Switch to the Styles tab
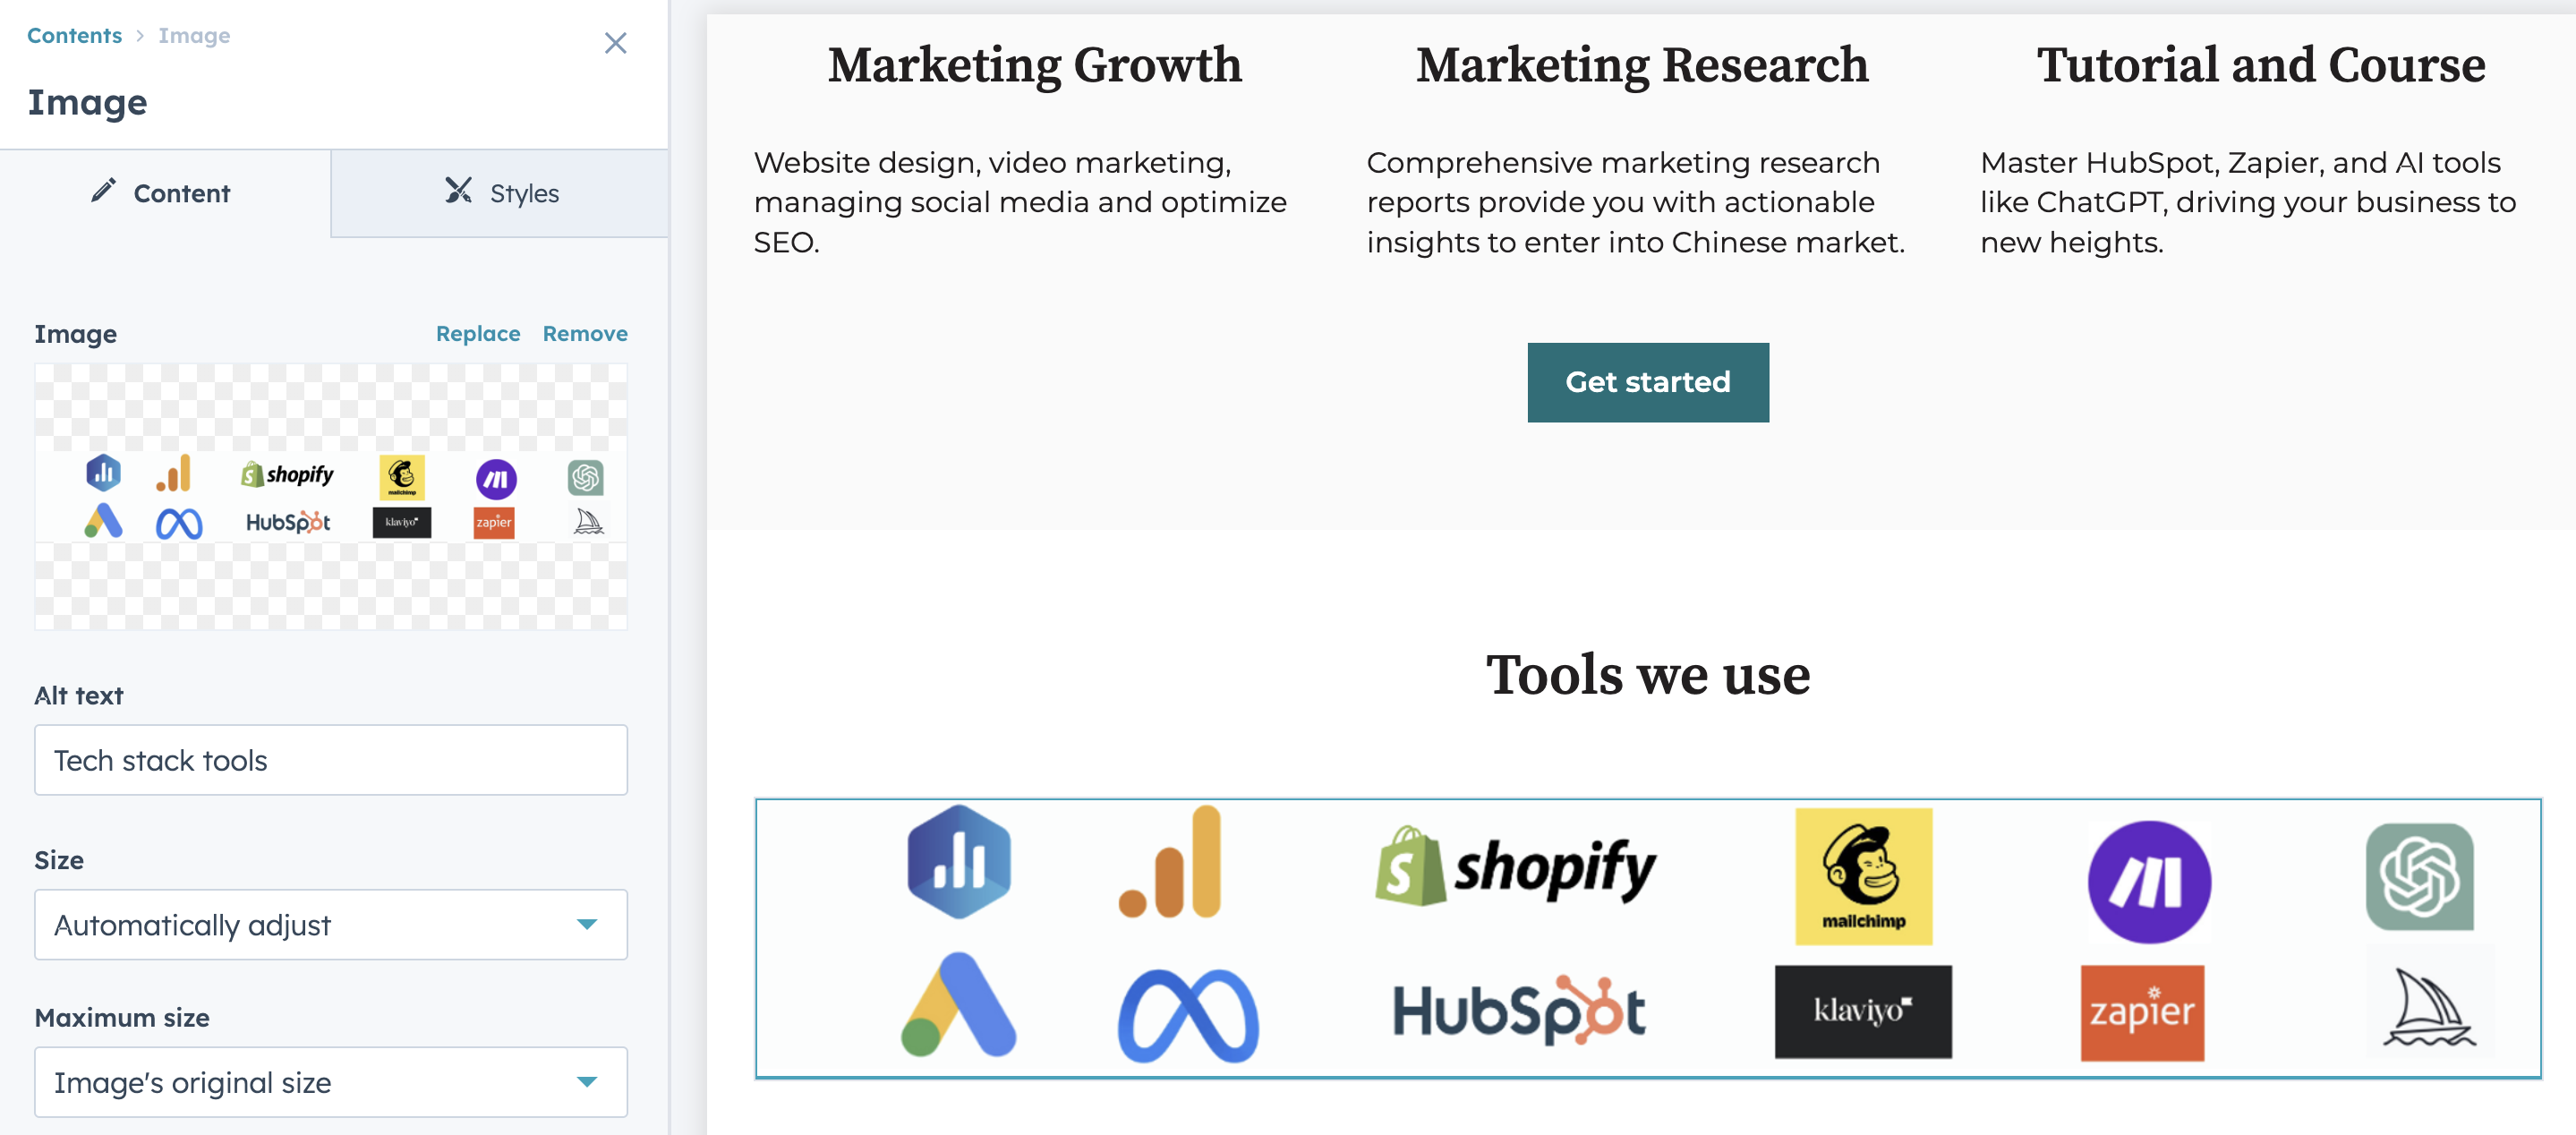 tap(500, 193)
